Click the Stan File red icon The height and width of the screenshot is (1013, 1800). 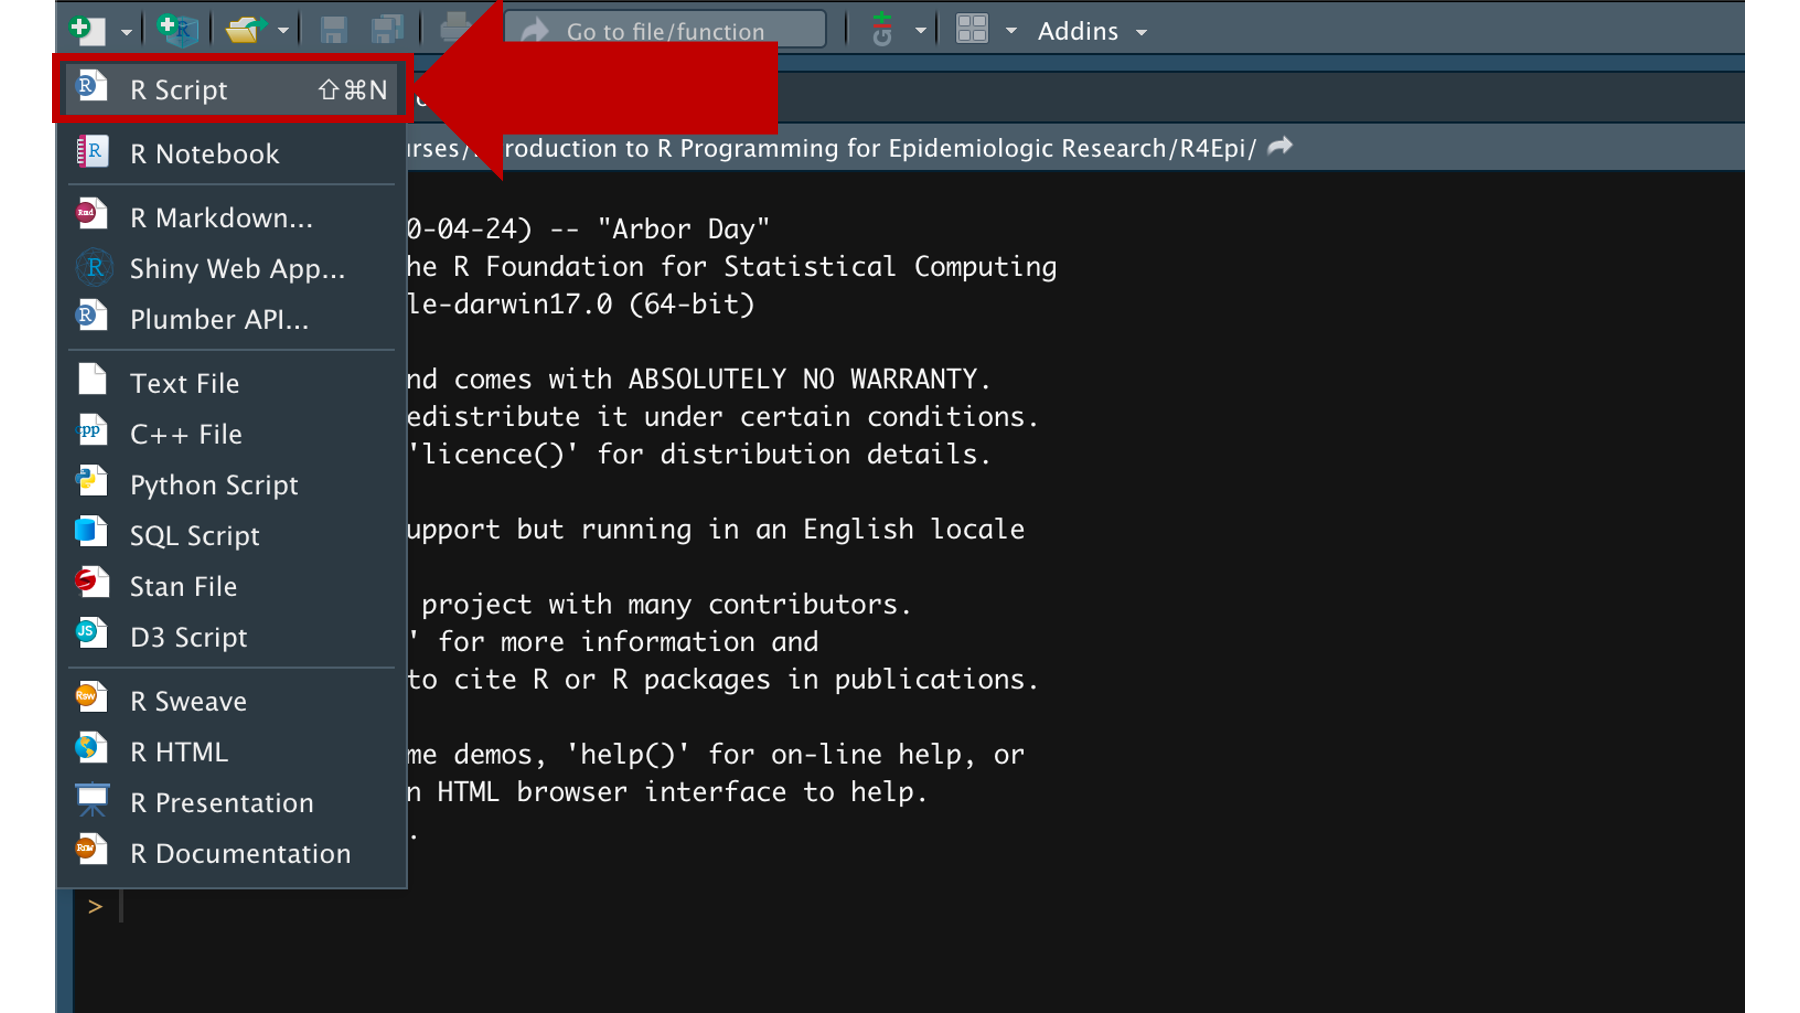tap(92, 582)
